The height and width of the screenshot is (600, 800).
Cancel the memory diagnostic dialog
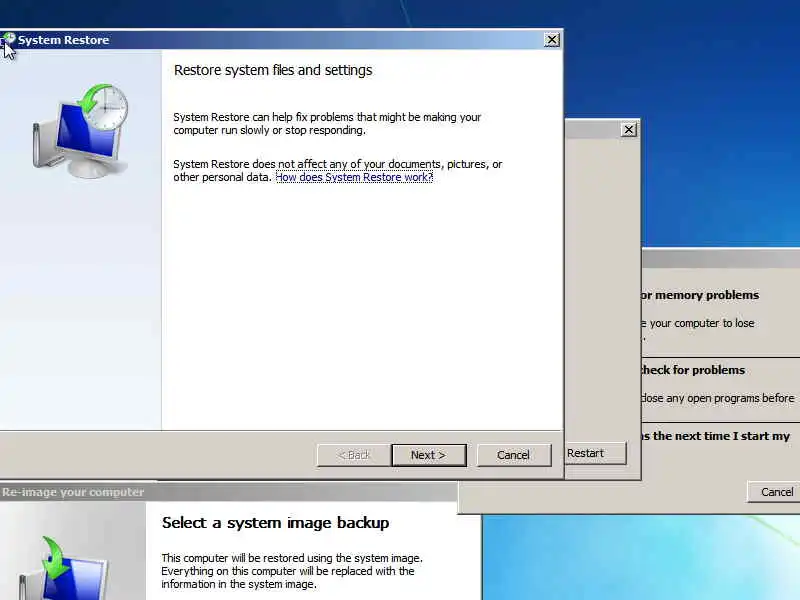point(774,492)
